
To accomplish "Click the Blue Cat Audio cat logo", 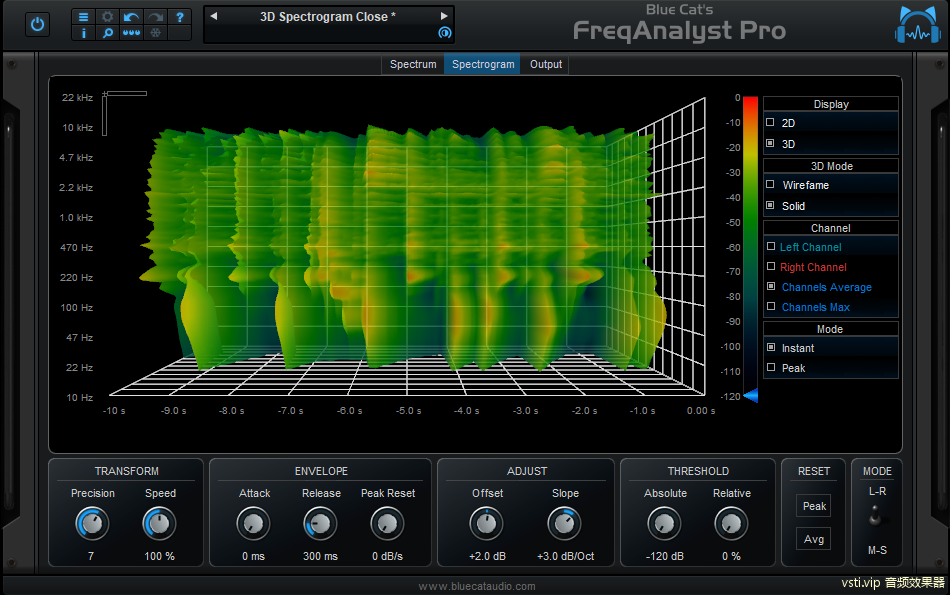I will point(917,25).
